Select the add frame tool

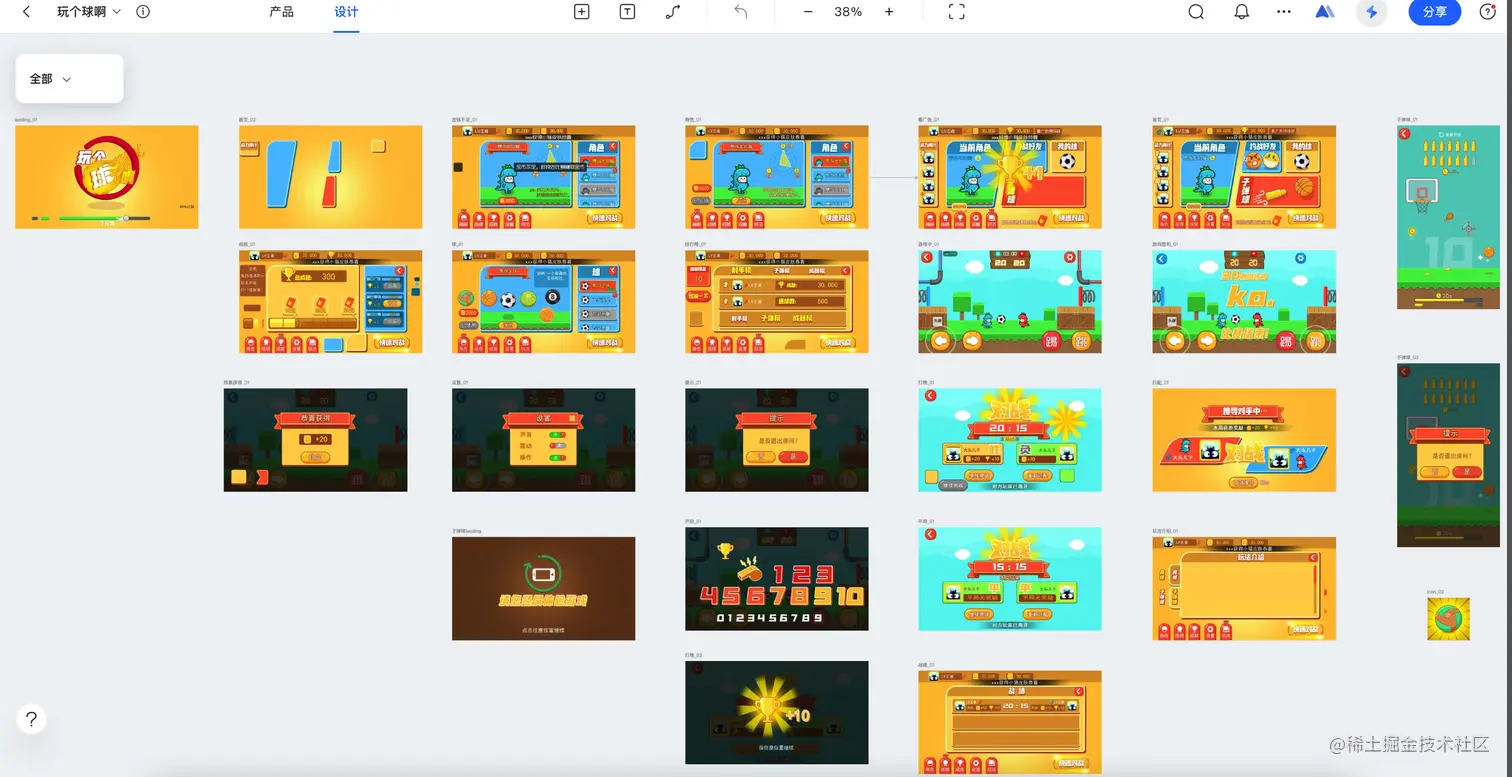[x=581, y=12]
